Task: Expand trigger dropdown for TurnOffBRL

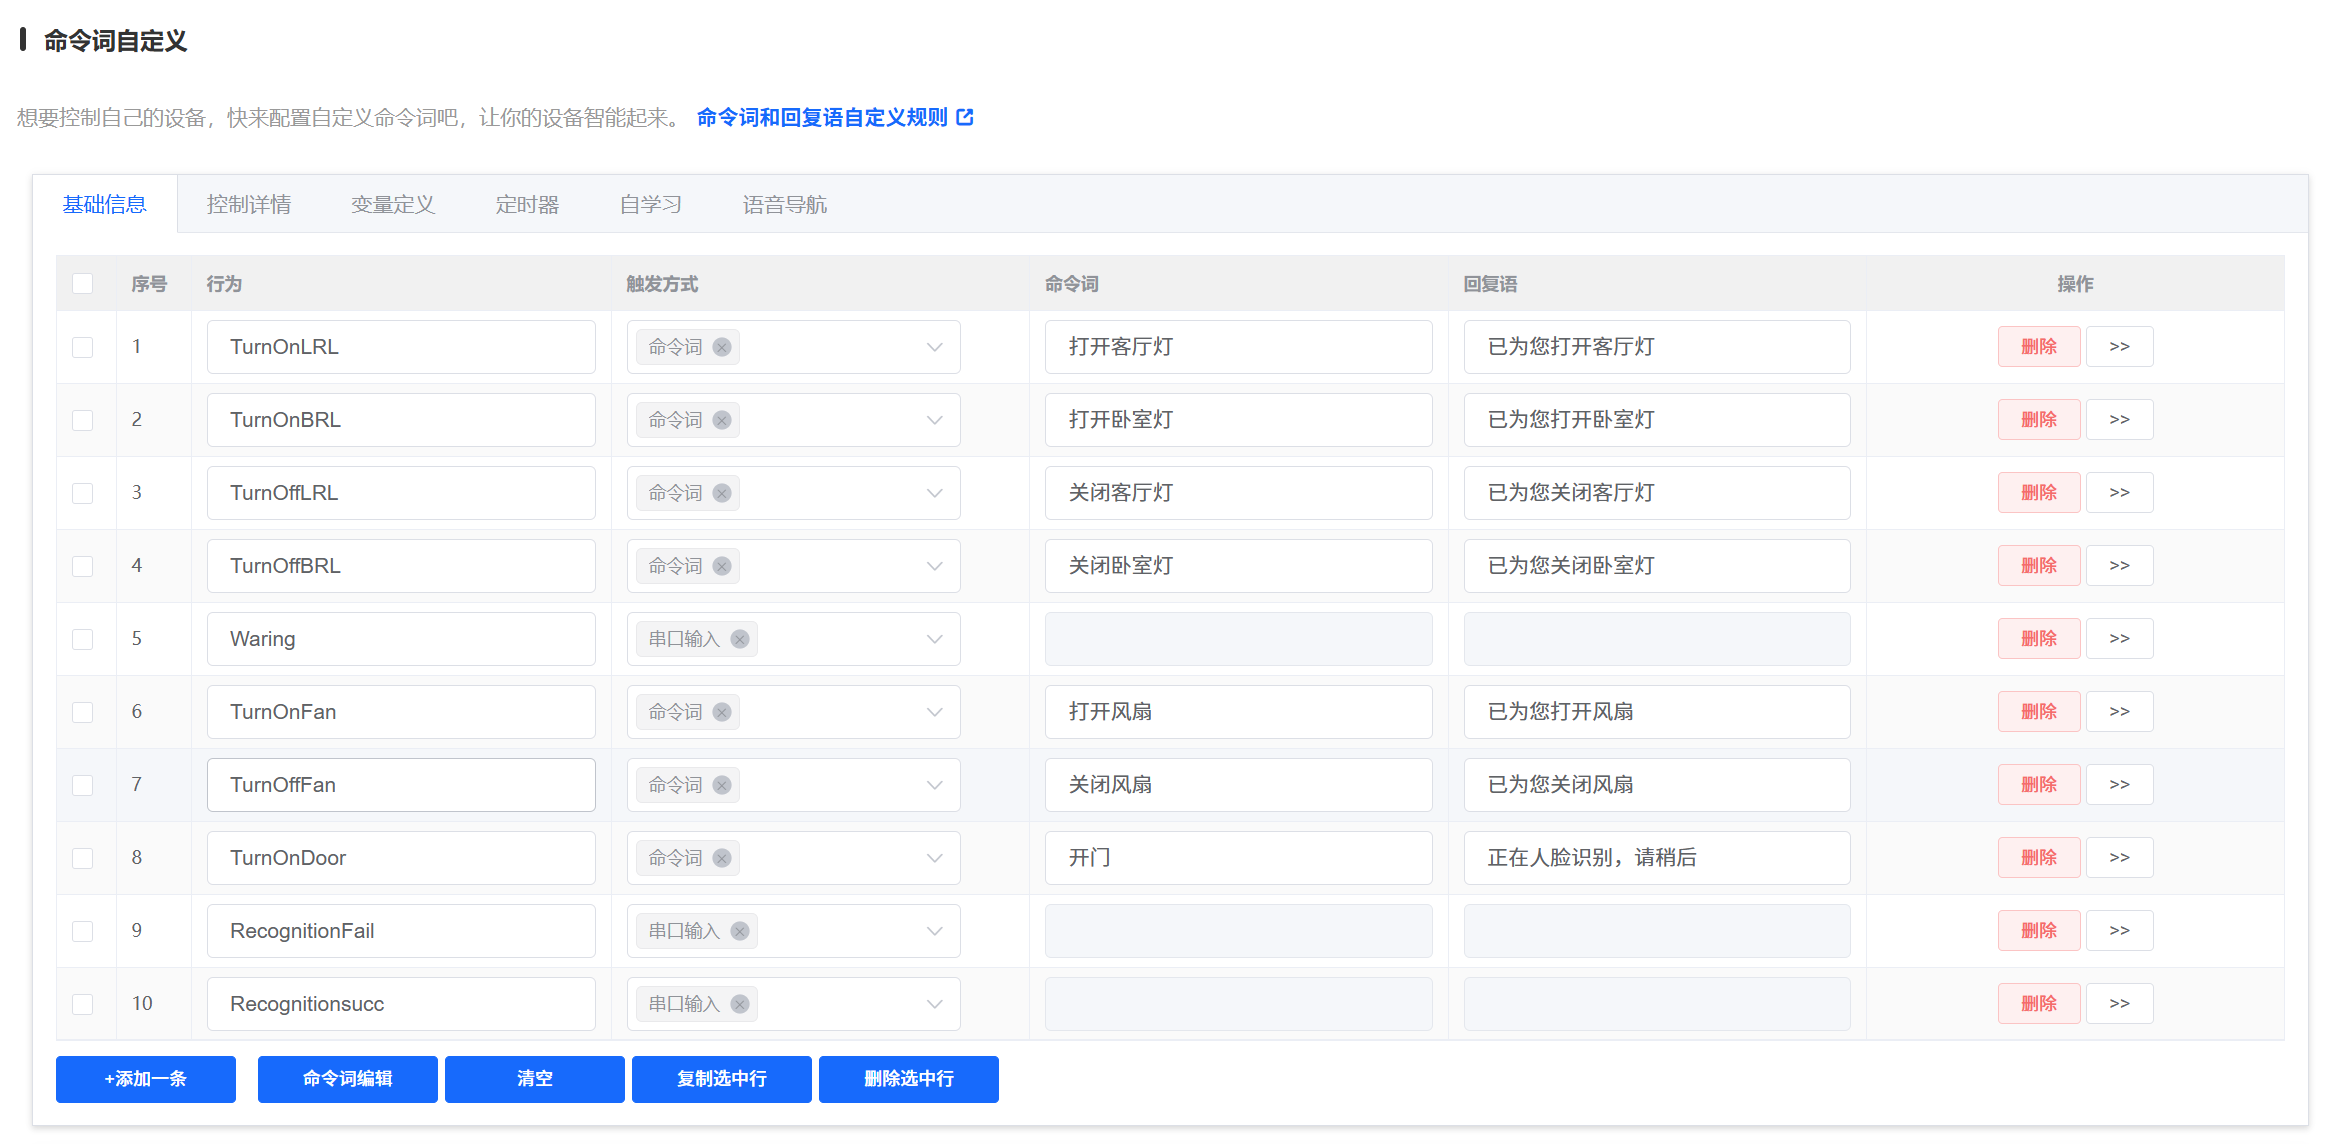Action: pyautogui.click(x=934, y=566)
